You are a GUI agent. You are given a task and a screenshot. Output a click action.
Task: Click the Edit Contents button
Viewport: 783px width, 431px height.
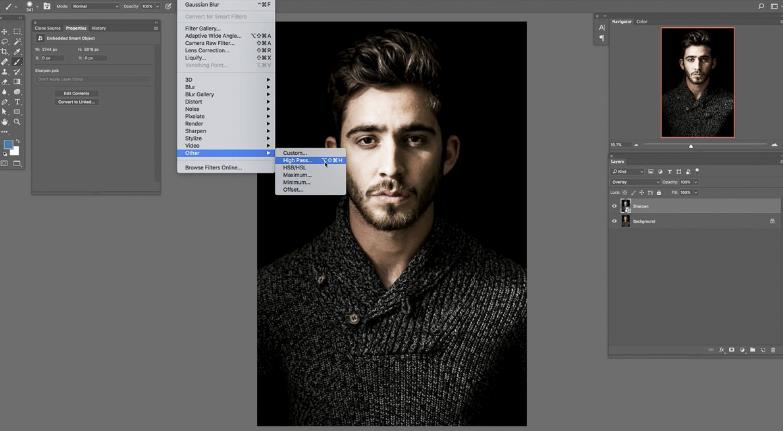click(76, 93)
